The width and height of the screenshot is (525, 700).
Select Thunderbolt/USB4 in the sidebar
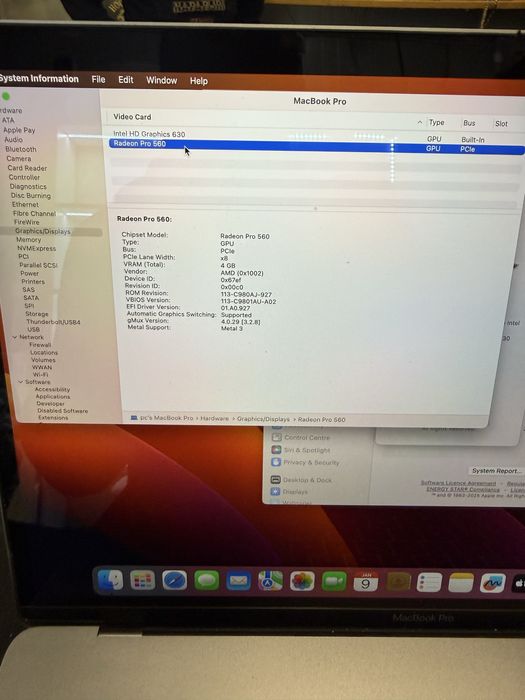pos(53,322)
